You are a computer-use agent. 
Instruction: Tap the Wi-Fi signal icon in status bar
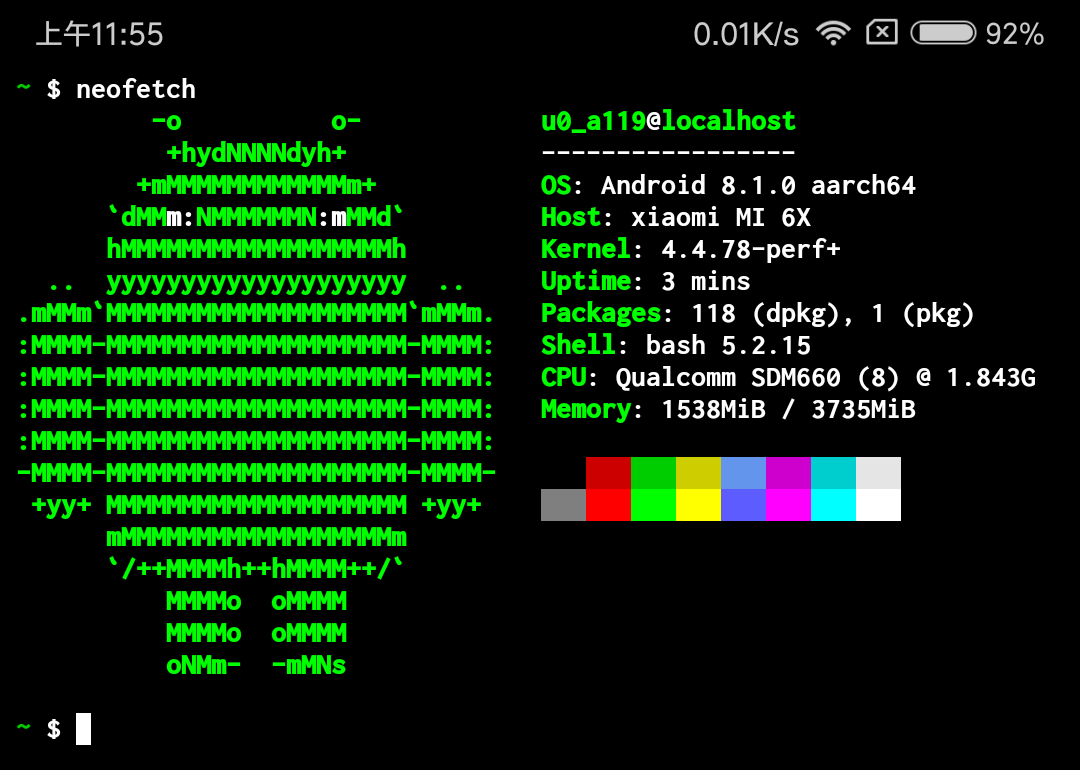(x=832, y=34)
